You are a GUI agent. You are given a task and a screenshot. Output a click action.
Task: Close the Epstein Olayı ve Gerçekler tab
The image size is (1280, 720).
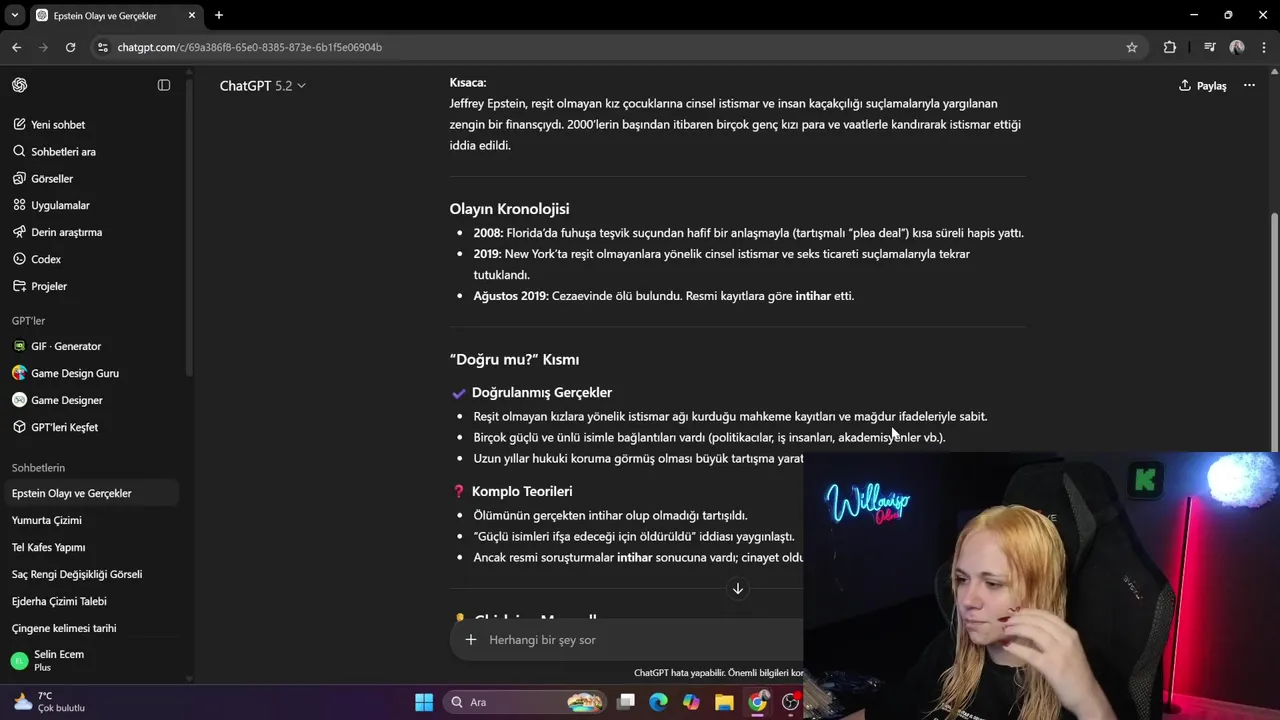(192, 15)
